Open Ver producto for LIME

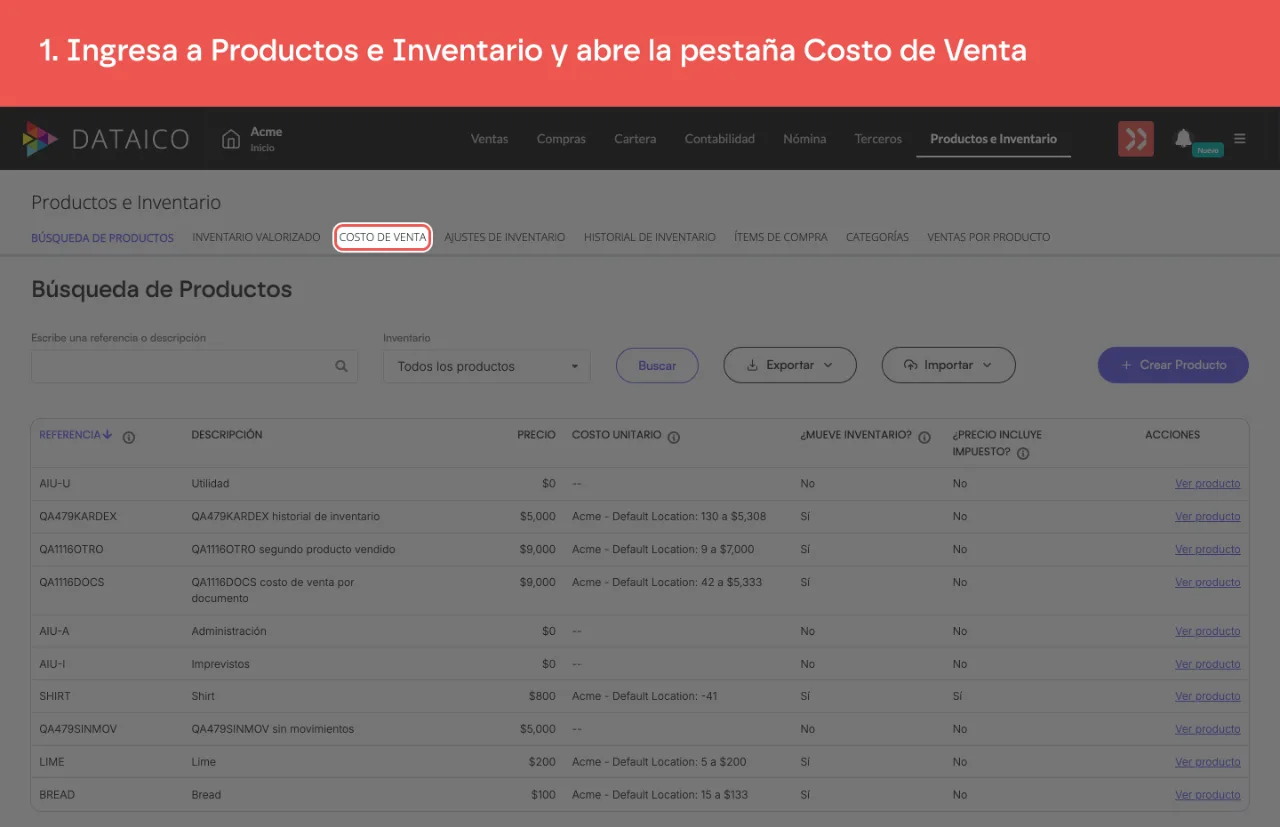point(1207,762)
